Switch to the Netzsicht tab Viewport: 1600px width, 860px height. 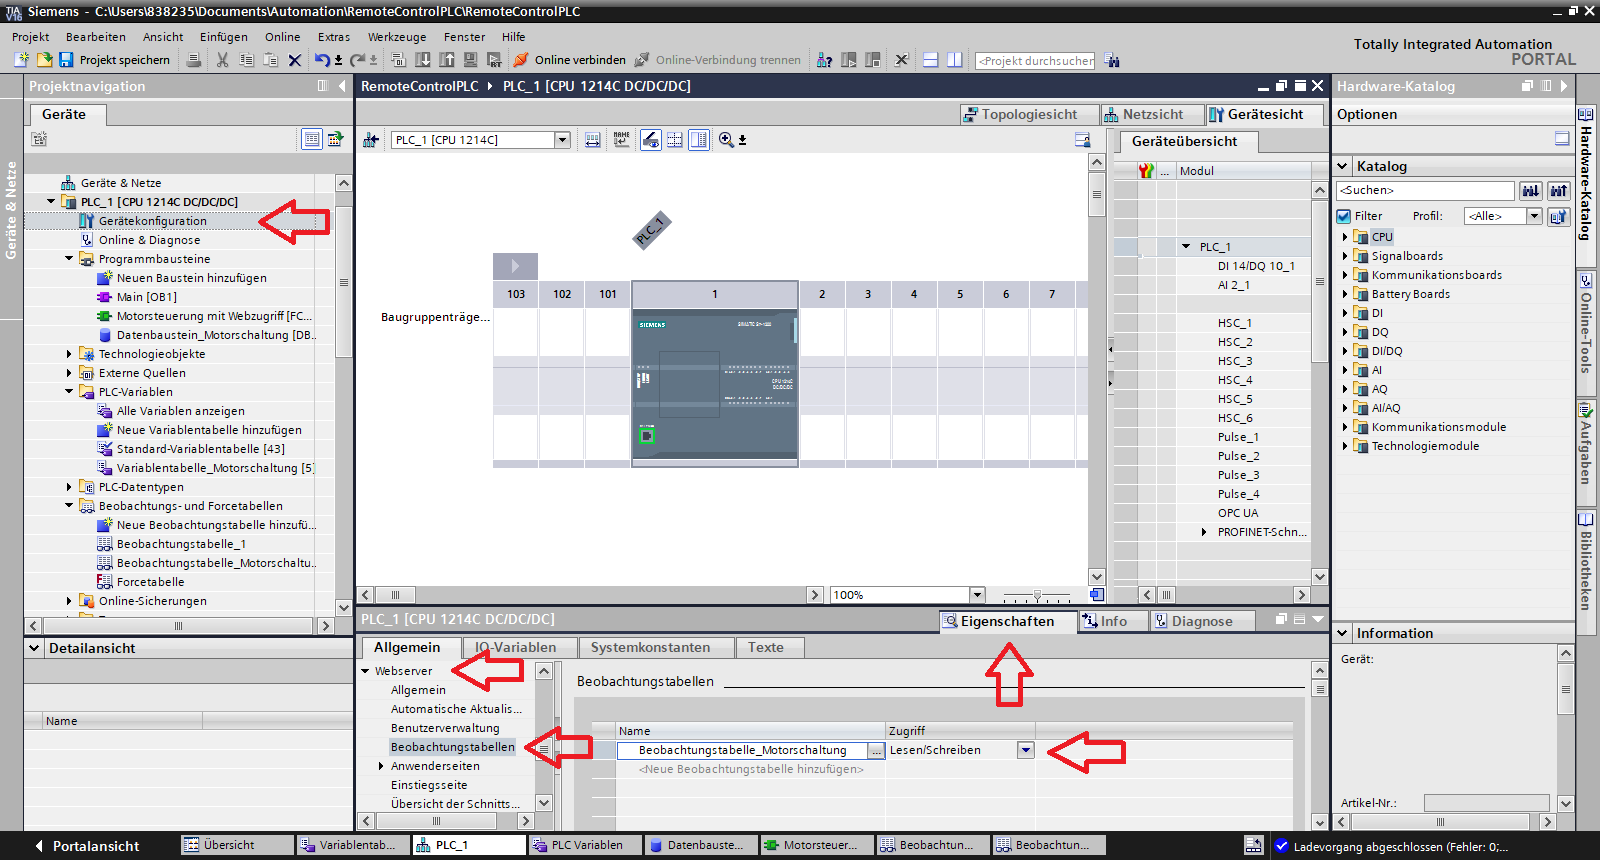pyautogui.click(x=1152, y=114)
